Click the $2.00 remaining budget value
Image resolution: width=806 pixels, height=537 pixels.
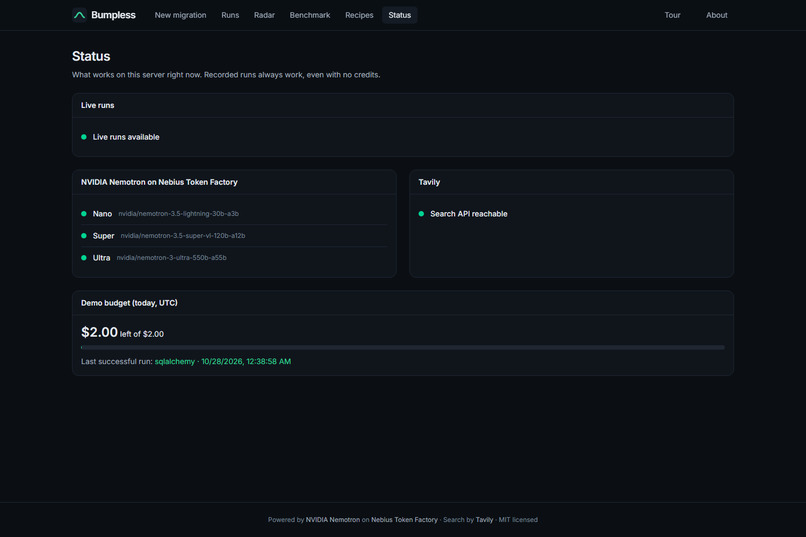(x=99, y=332)
